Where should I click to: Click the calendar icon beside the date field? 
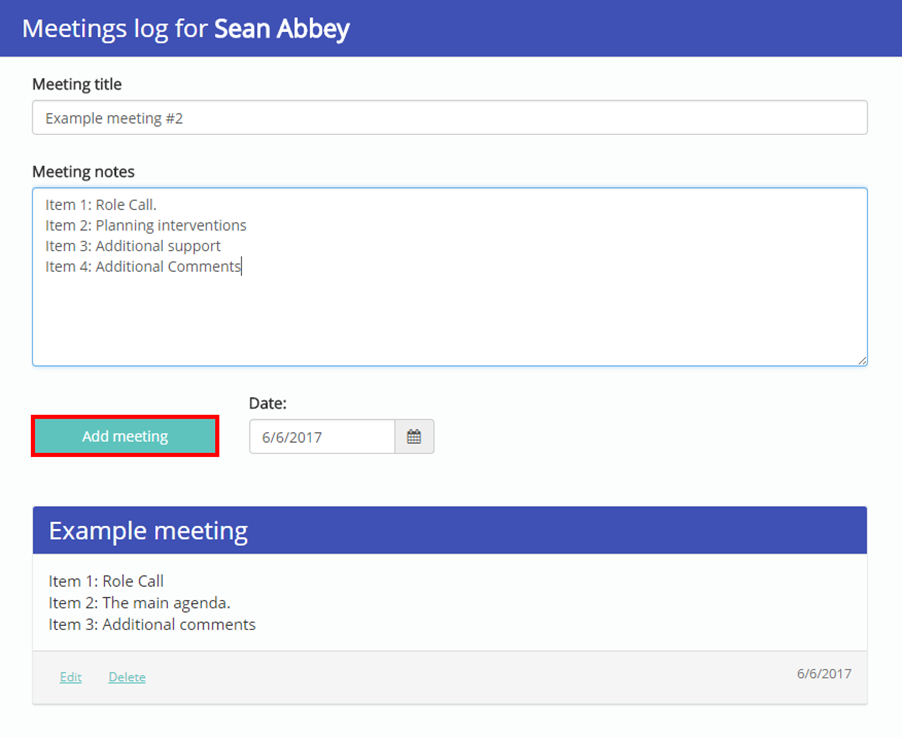pyautogui.click(x=414, y=436)
